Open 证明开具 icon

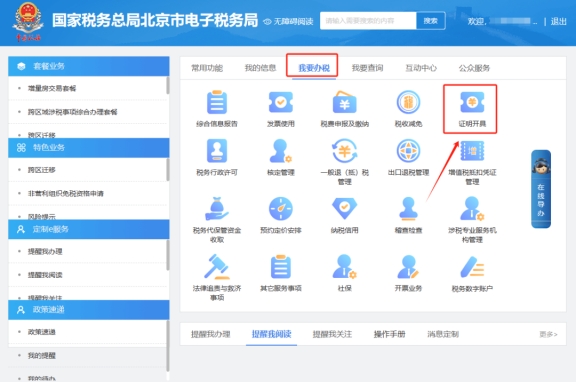472,102
